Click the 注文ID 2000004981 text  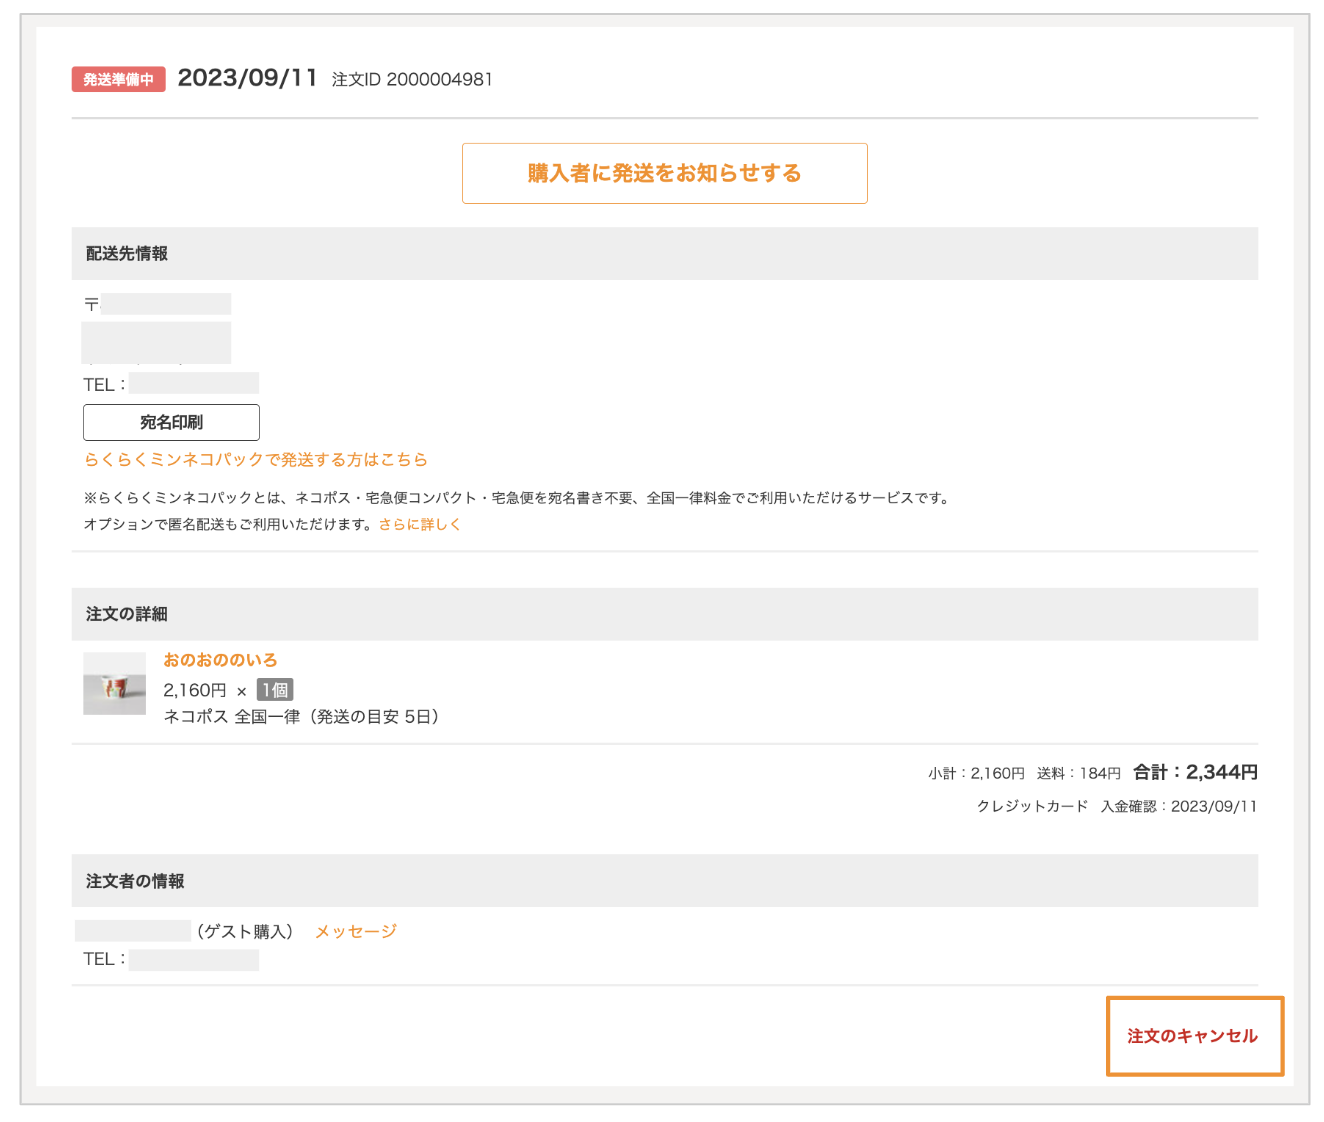point(412,79)
